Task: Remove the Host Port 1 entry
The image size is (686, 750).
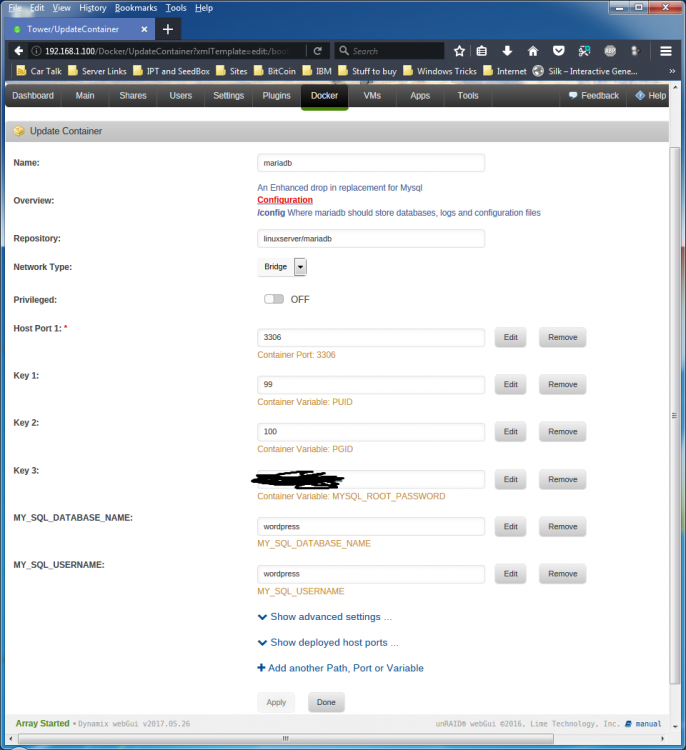Action: click(x=563, y=337)
